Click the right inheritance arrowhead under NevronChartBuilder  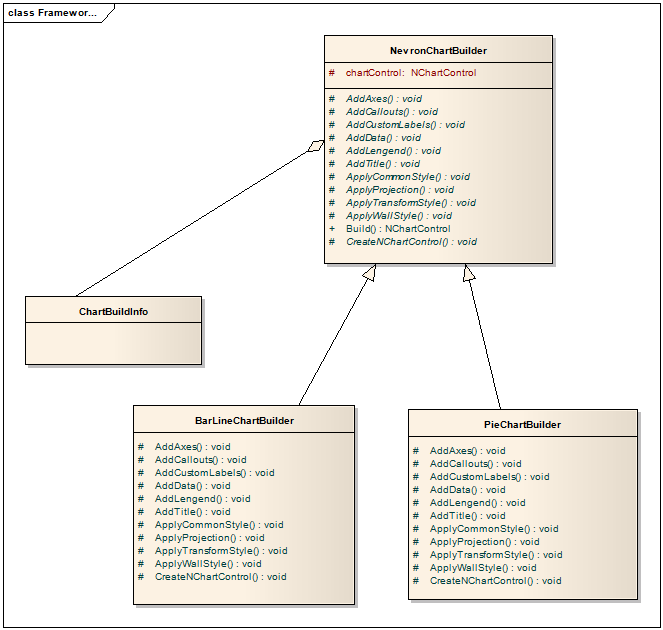[469, 273]
